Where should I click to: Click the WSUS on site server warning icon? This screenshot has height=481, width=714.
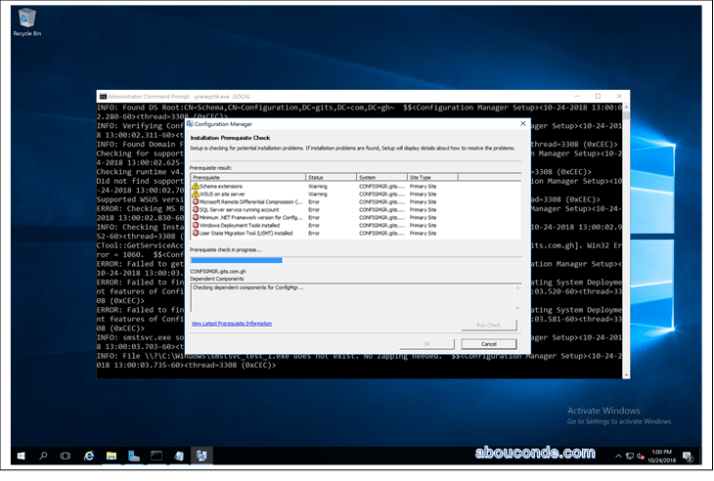195,194
